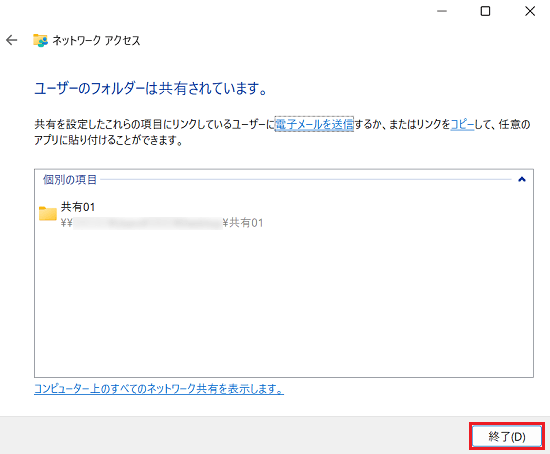Image resolution: width=550 pixels, height=454 pixels.
Task: Select the 共有01 folder icon
Action: pyautogui.click(x=48, y=213)
